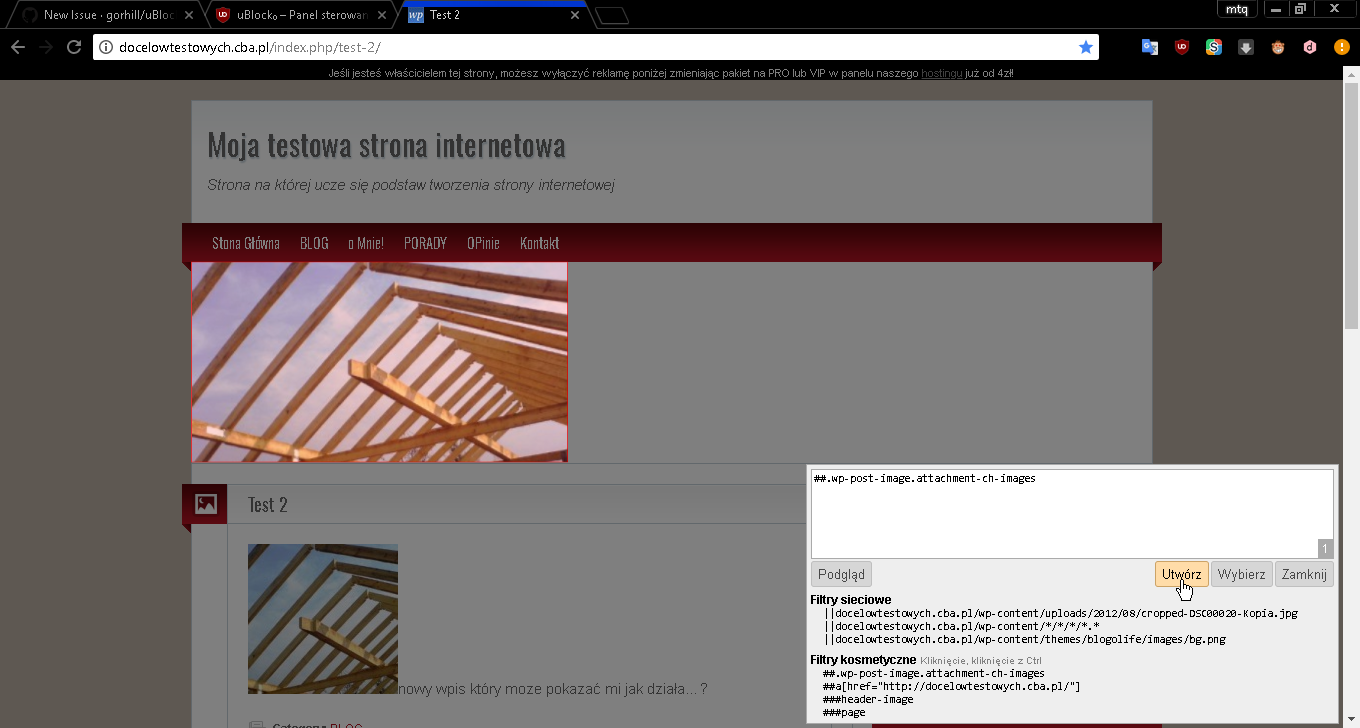The height and width of the screenshot is (728, 1360).
Task: Click the site info icon in address bar
Action: click(x=106, y=47)
